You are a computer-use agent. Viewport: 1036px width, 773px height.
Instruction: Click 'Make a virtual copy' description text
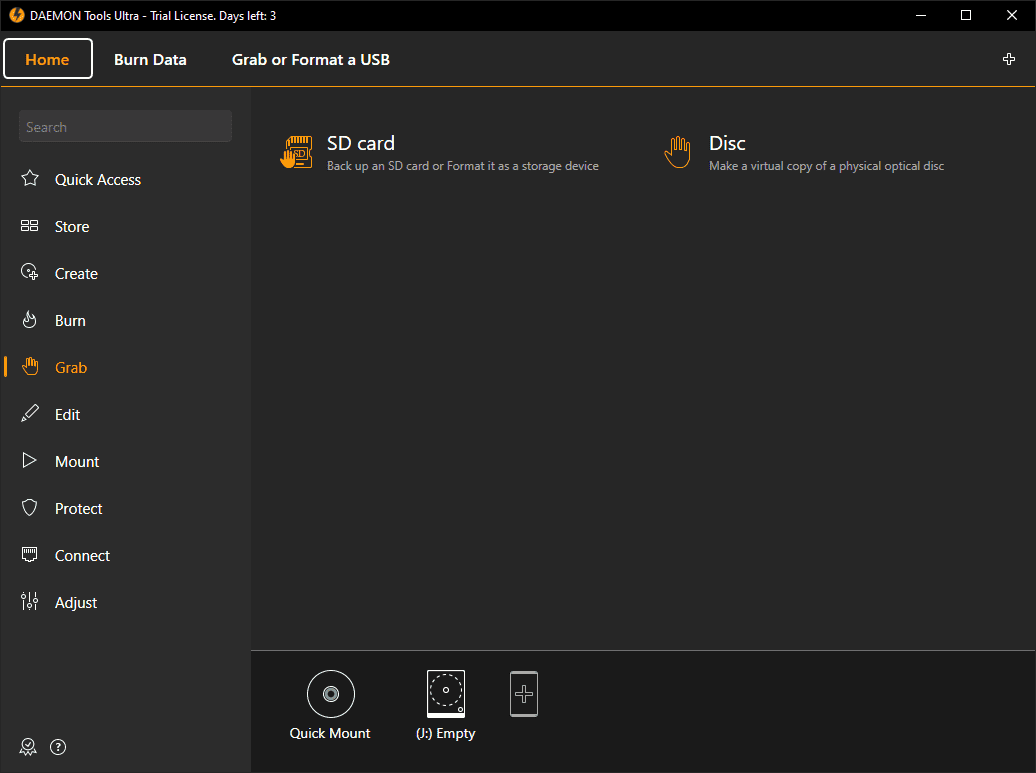pos(827,166)
